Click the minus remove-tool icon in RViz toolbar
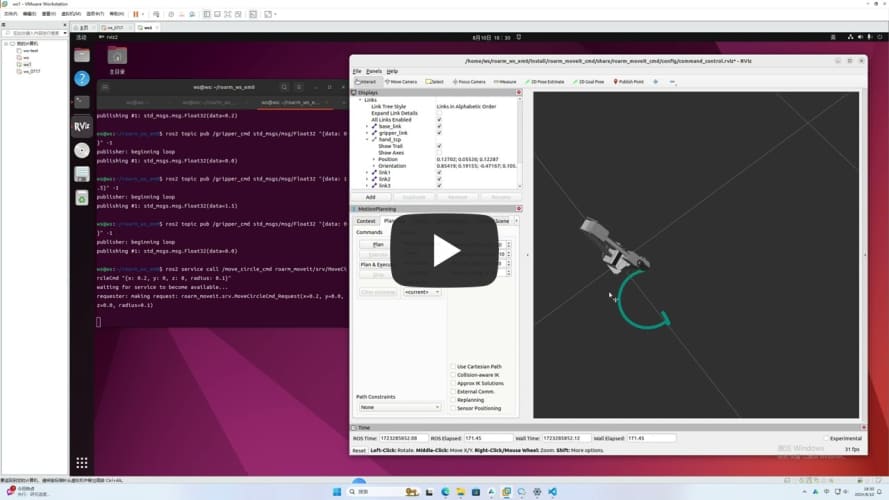This screenshot has height=500, width=889. (x=672, y=82)
